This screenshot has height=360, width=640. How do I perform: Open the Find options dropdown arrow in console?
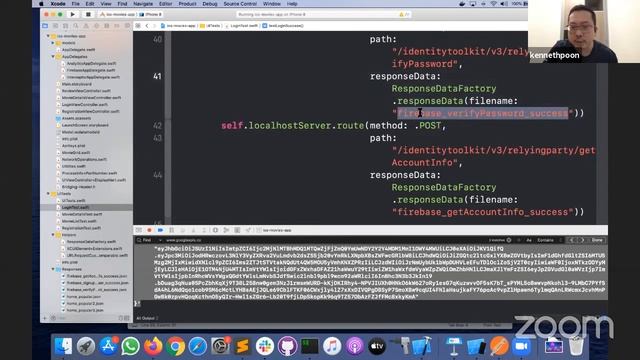coord(160,240)
